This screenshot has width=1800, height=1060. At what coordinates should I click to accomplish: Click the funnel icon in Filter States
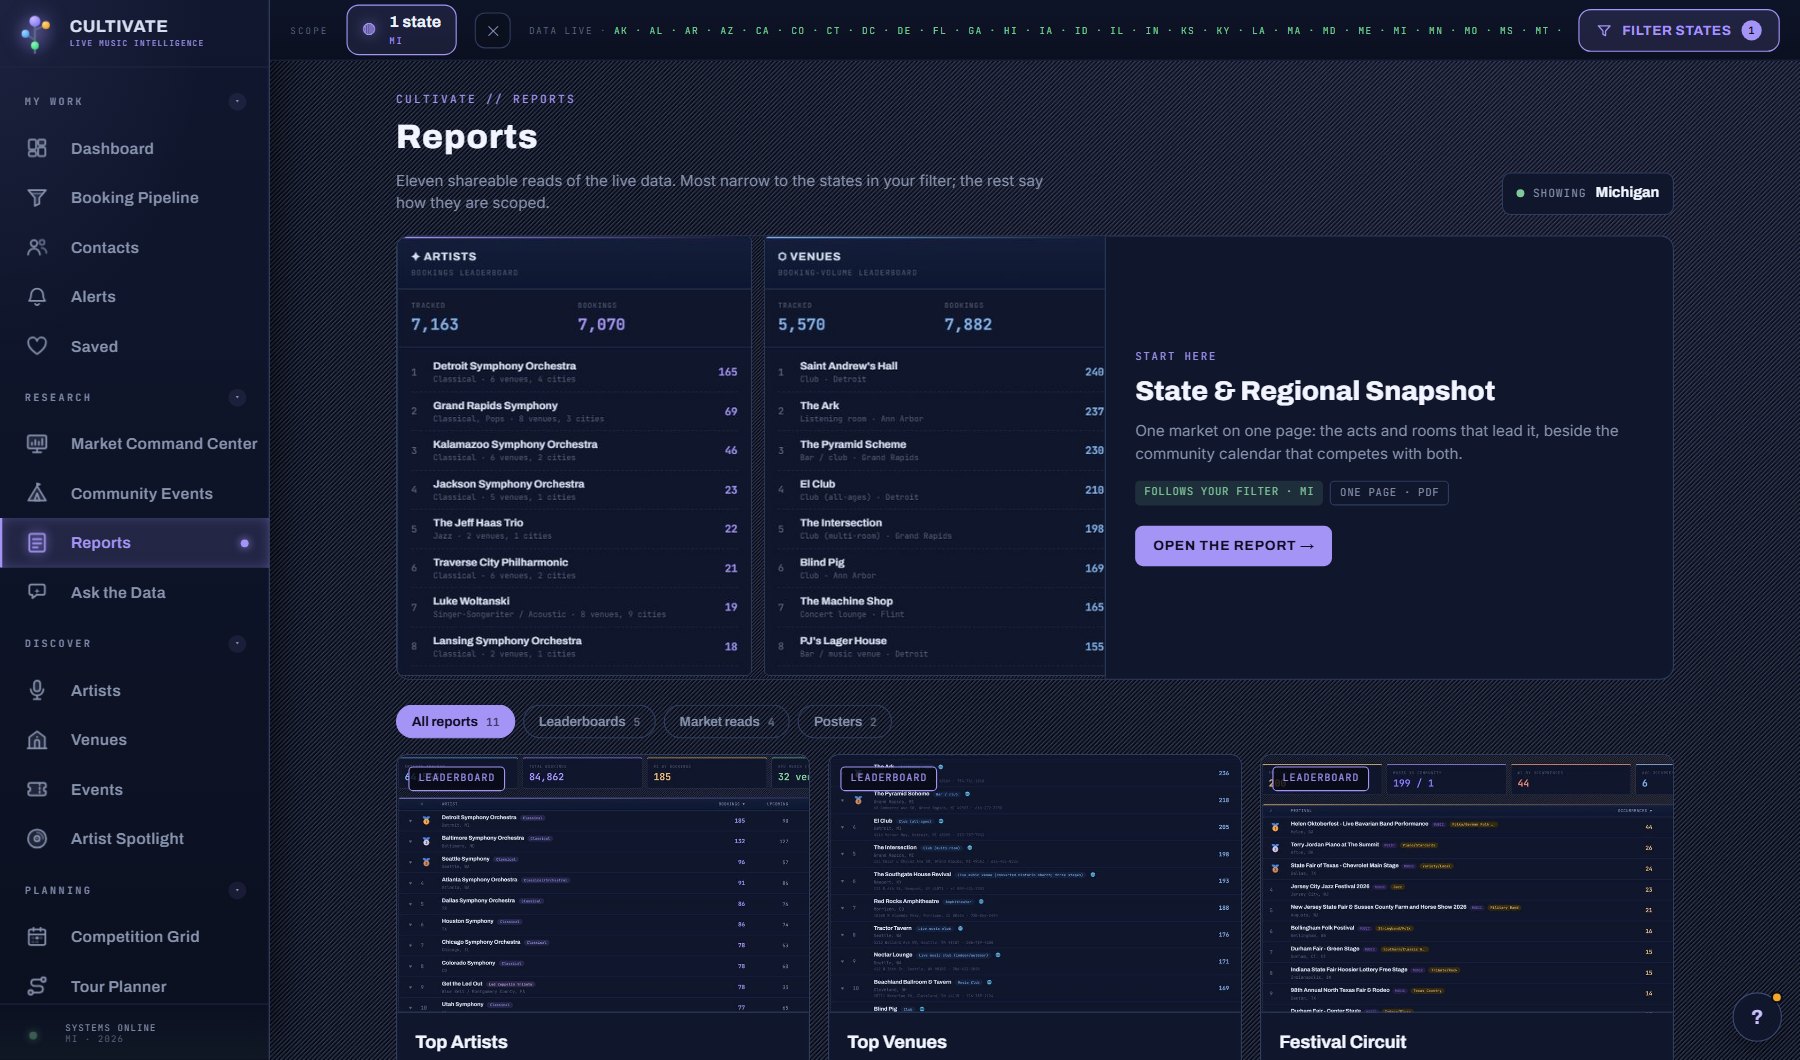1604,31
